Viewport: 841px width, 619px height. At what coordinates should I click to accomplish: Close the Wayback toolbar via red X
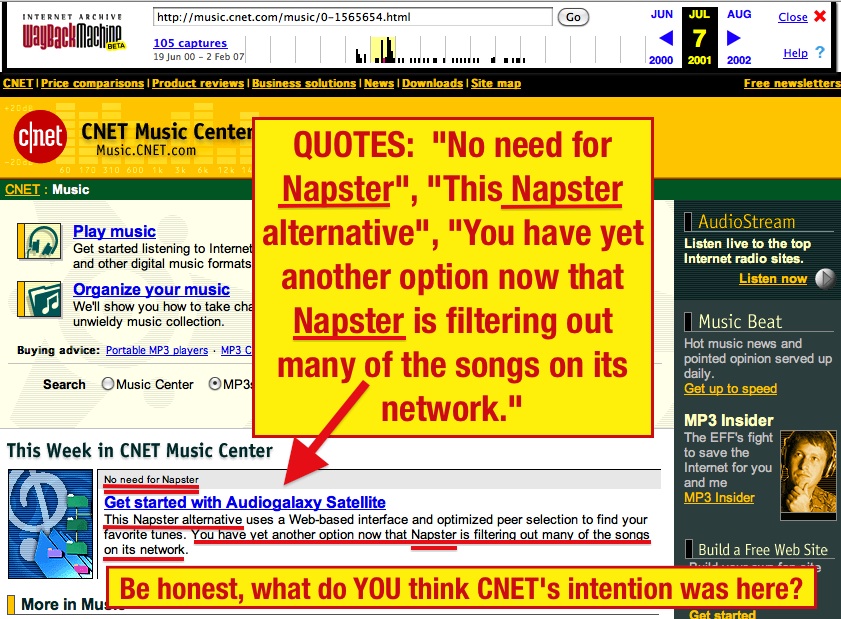(x=820, y=16)
